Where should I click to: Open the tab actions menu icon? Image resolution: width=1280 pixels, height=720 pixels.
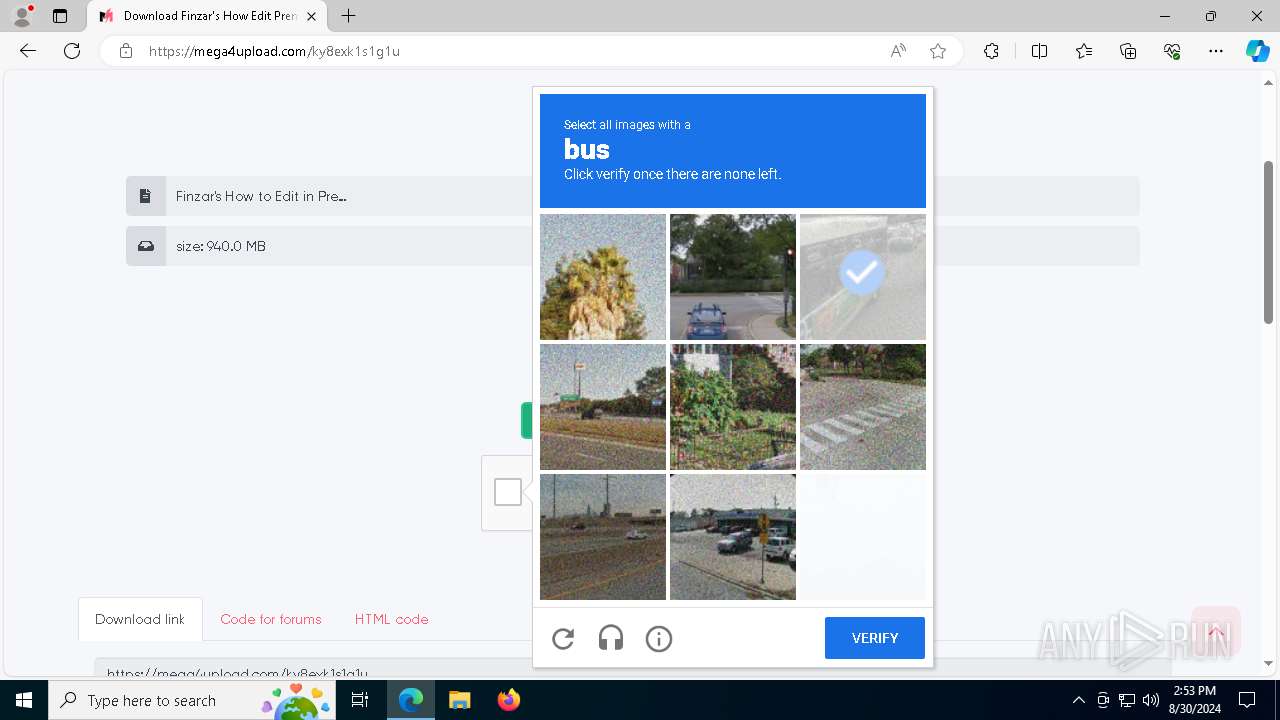pyautogui.click(x=60, y=16)
